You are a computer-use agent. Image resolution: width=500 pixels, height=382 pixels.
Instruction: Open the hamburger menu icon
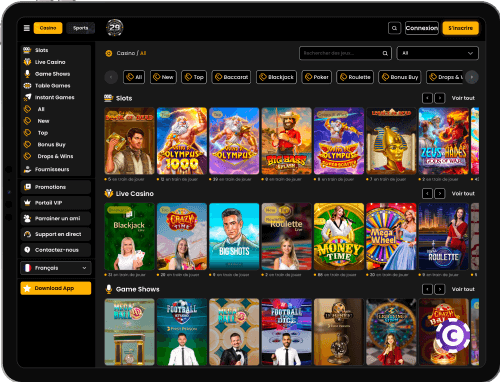coord(27,28)
